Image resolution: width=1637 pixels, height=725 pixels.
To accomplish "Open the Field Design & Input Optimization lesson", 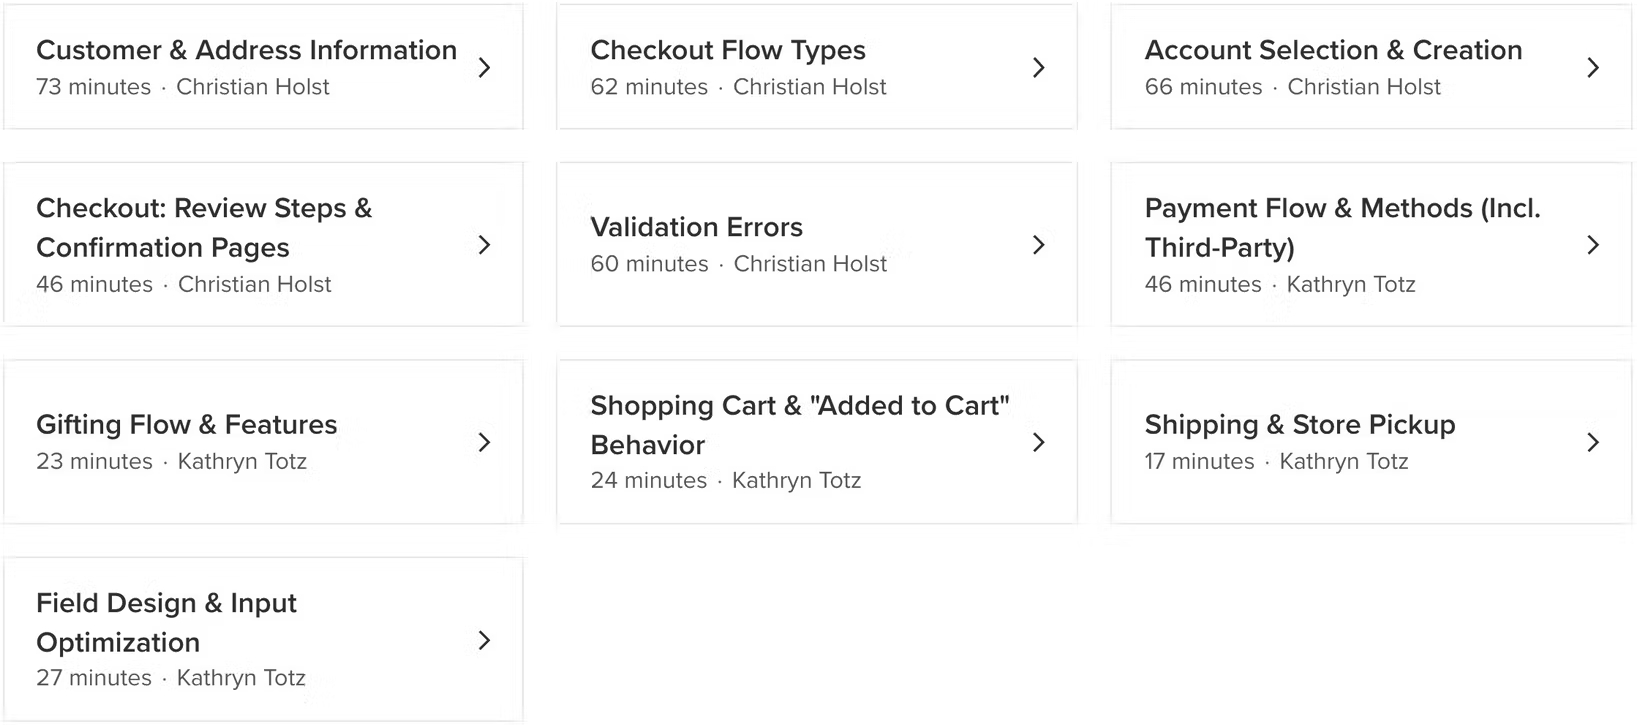I will pyautogui.click(x=166, y=622).
